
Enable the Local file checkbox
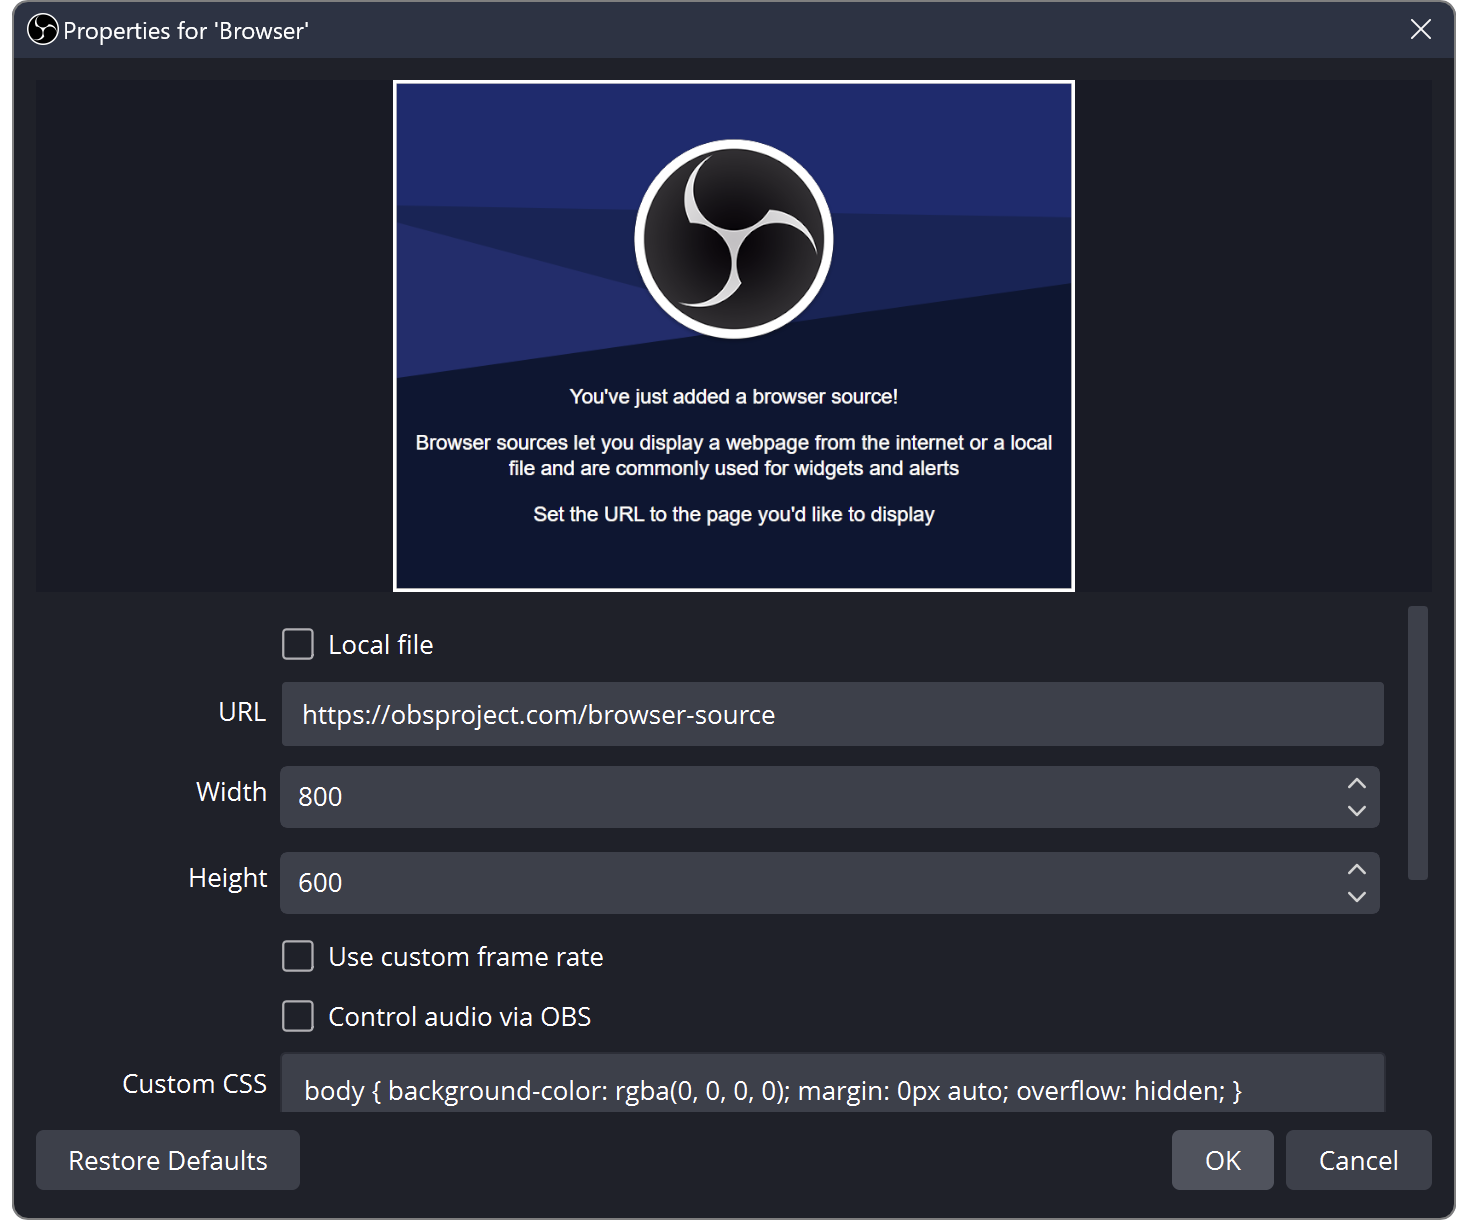(298, 644)
